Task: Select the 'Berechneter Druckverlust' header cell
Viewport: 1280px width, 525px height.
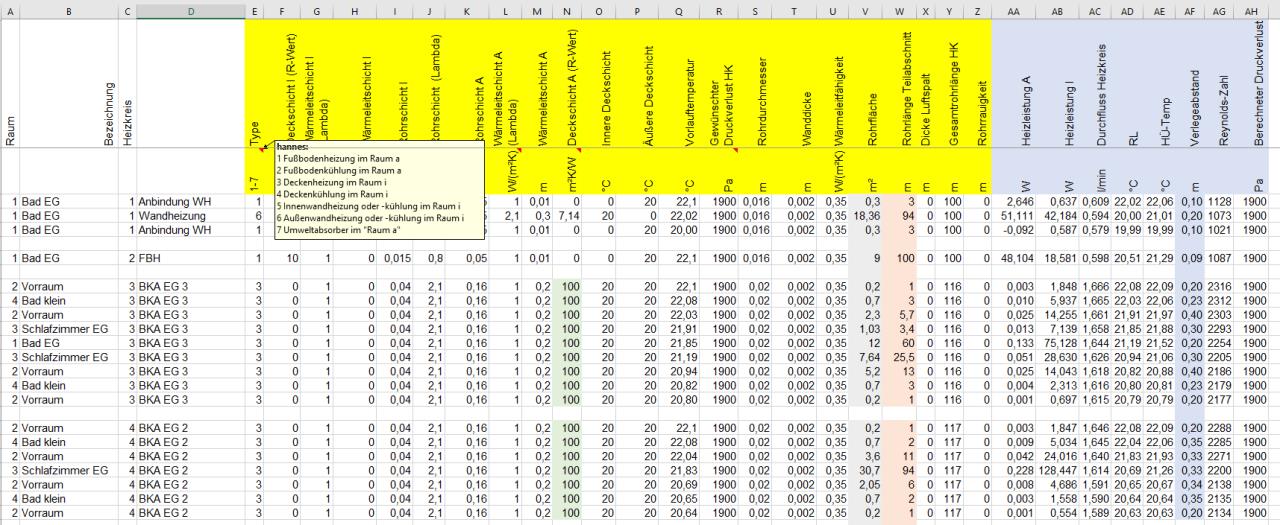Action: pos(1259,85)
